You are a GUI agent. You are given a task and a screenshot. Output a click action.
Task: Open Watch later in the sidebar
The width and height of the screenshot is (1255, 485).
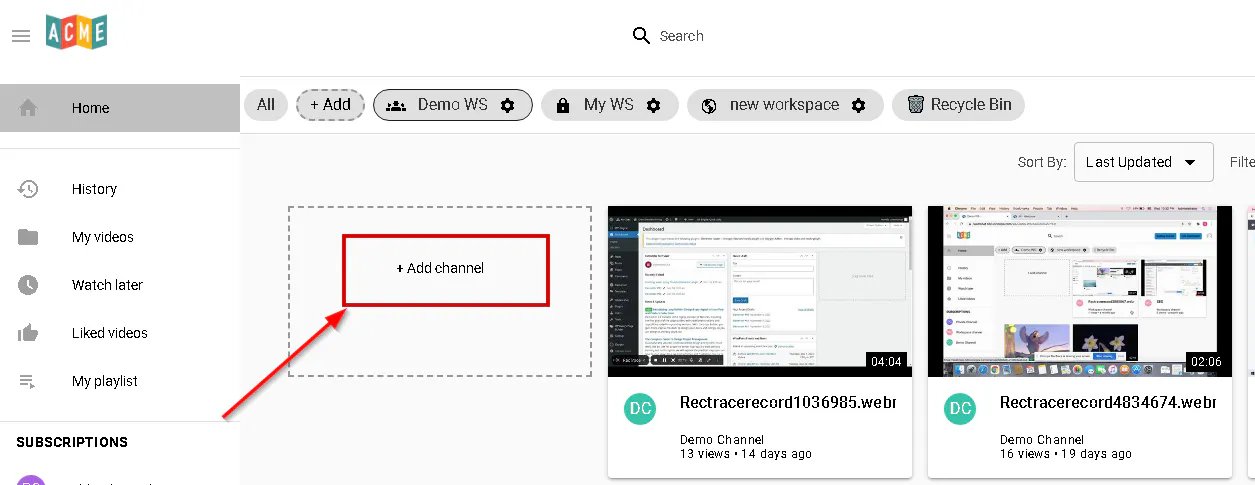(120, 285)
